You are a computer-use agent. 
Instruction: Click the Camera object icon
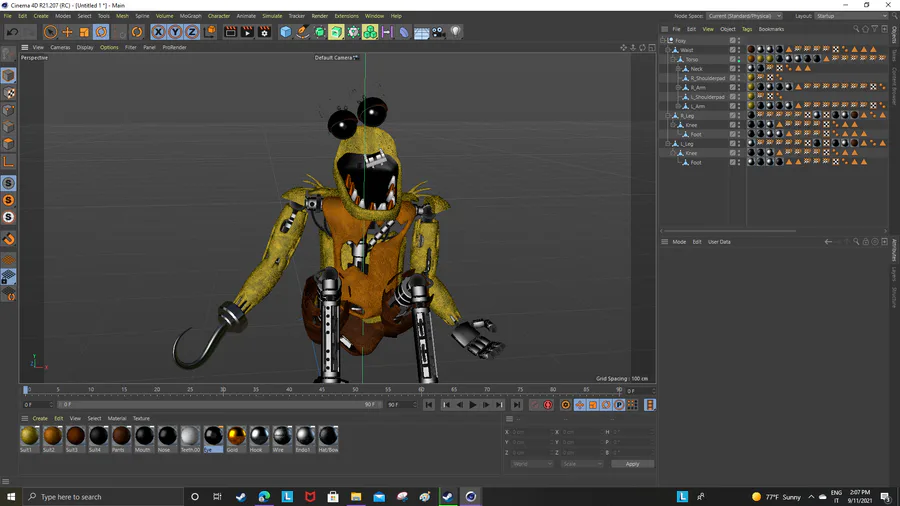438,32
